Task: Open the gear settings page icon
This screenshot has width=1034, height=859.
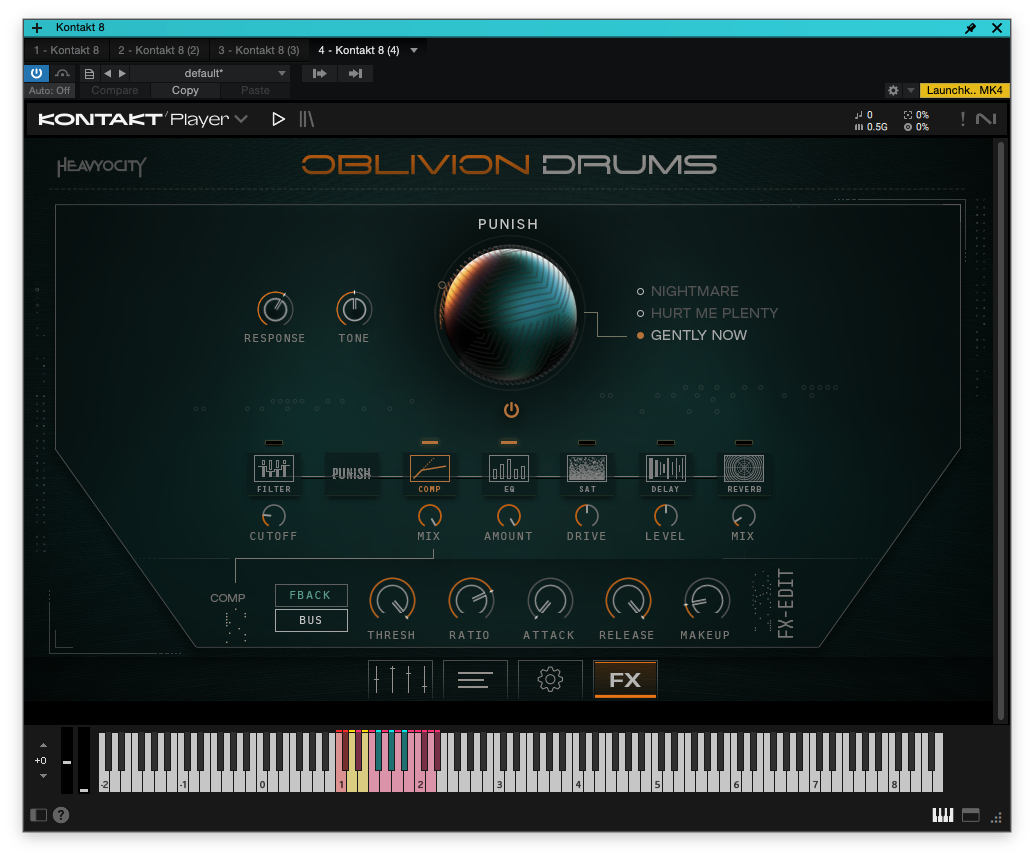Action: (x=550, y=679)
